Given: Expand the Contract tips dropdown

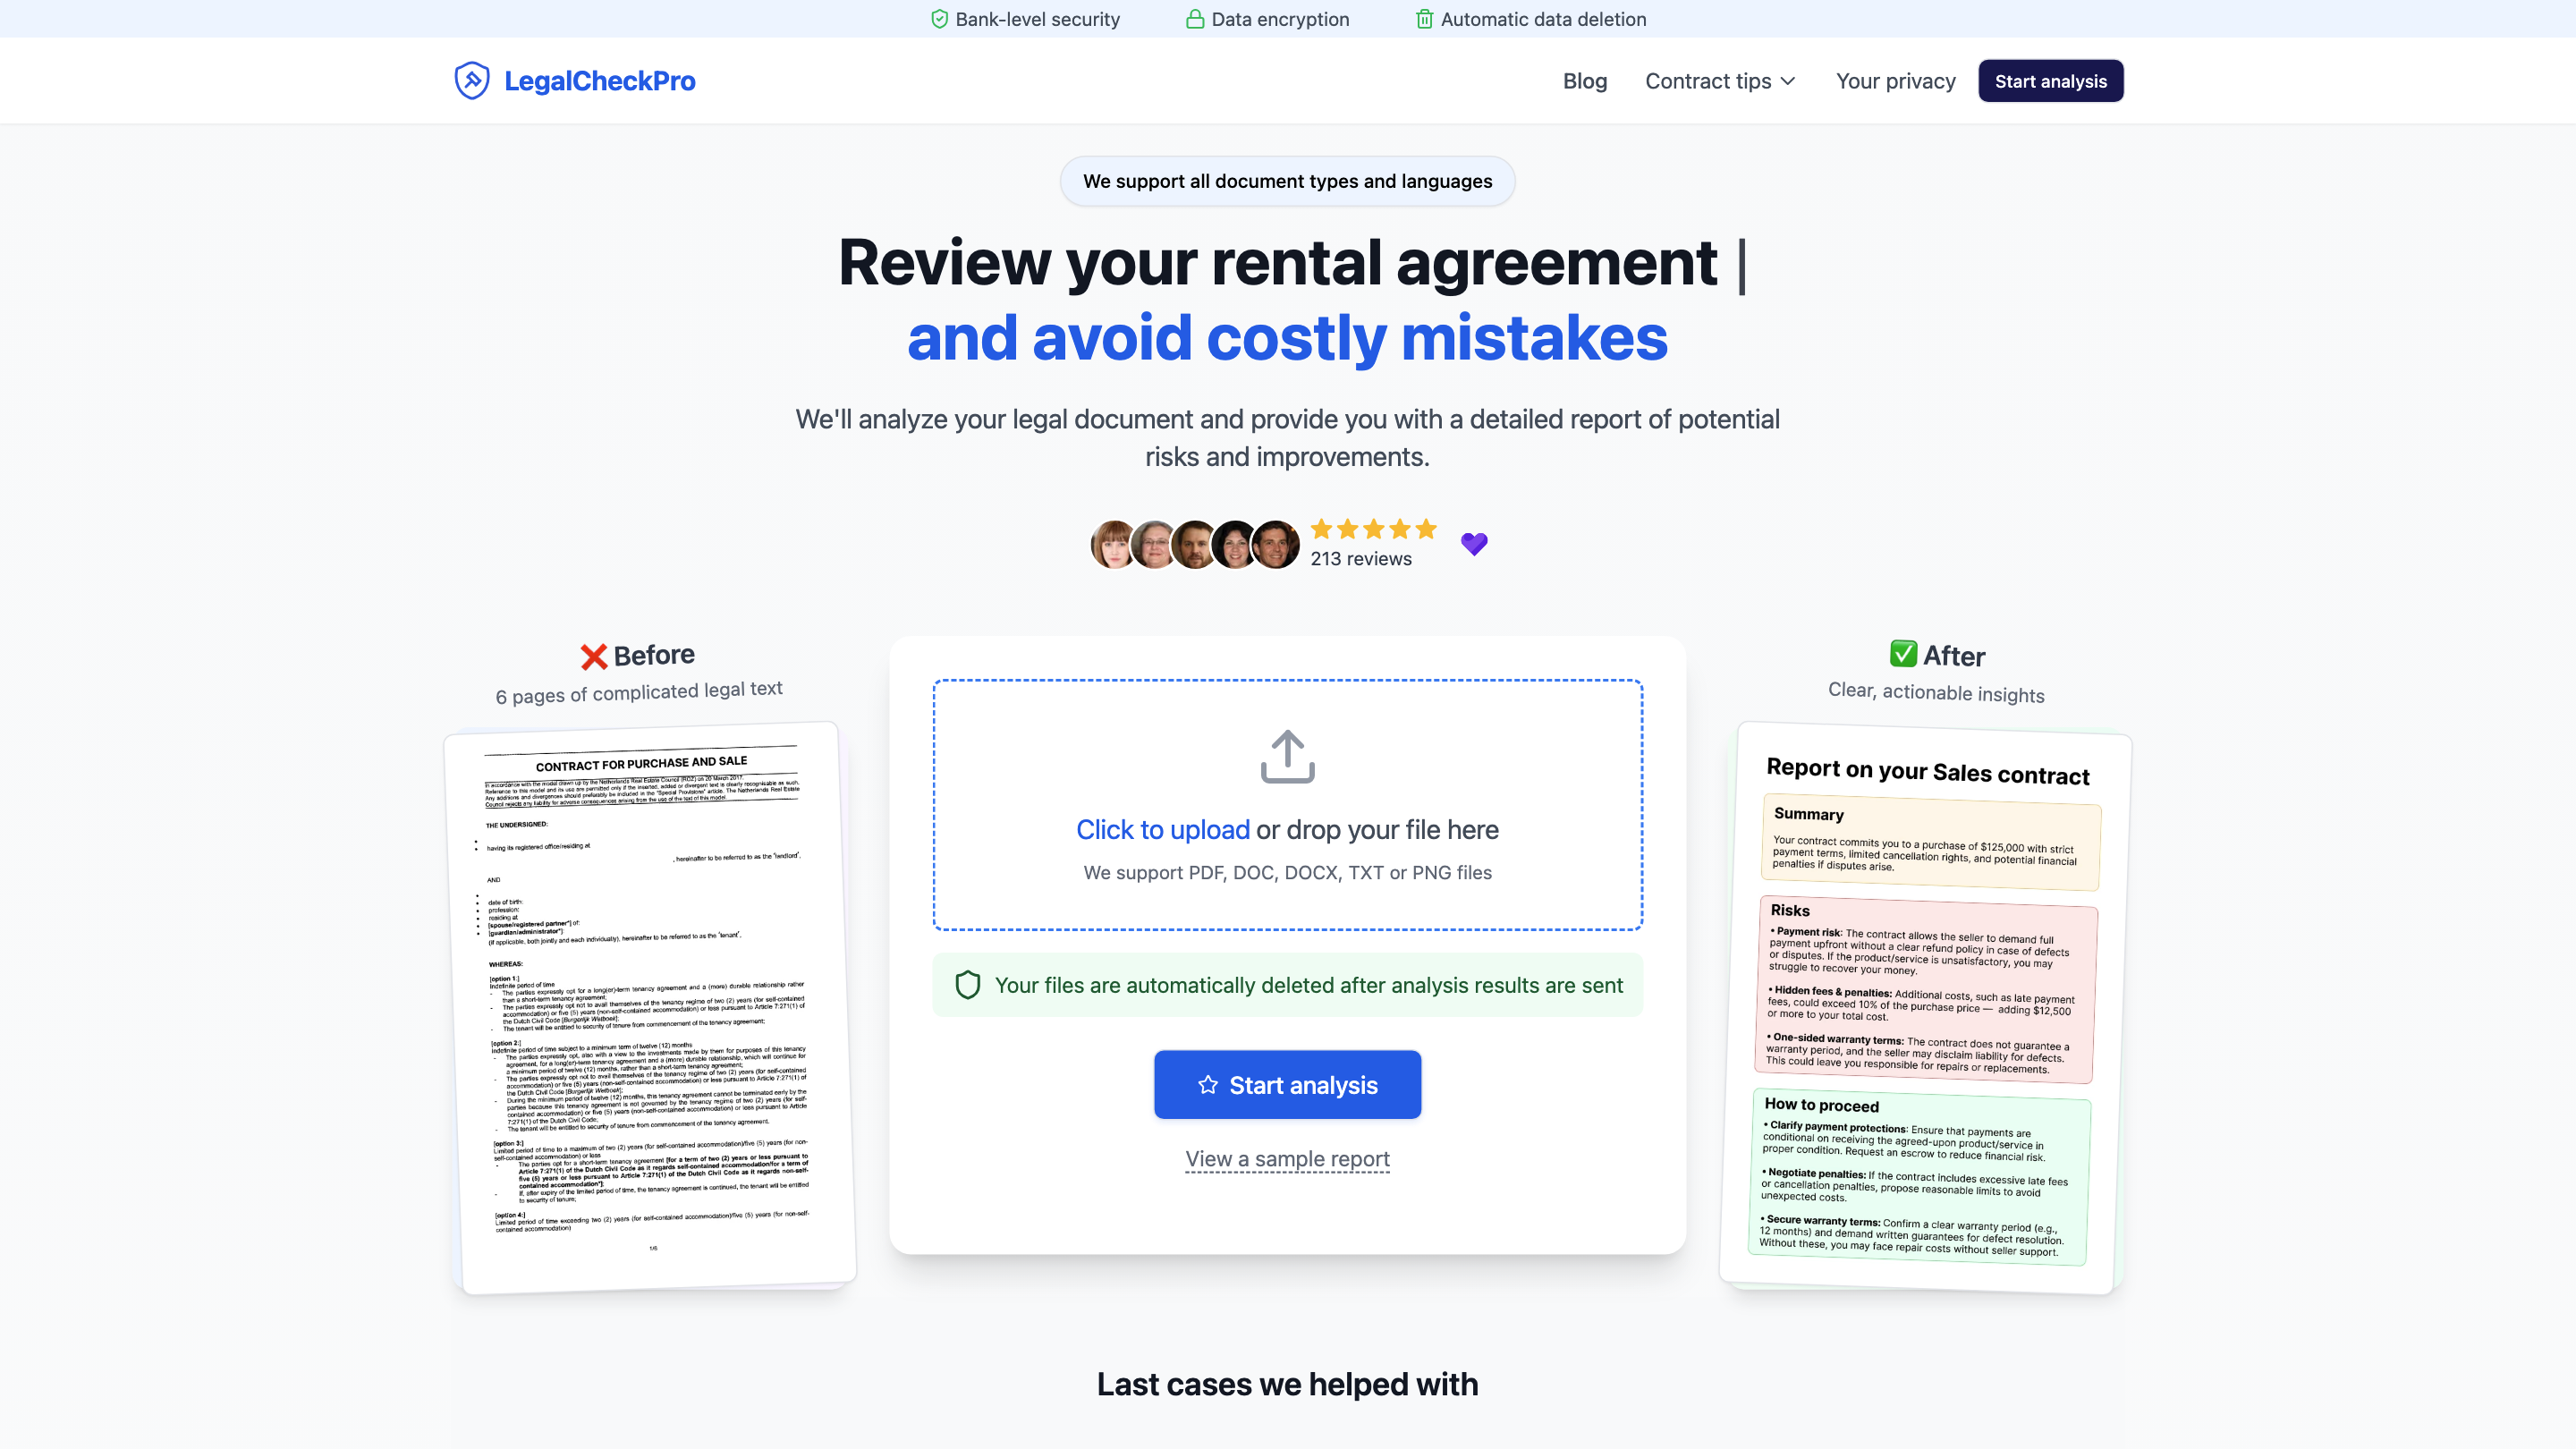Looking at the screenshot, I should [1719, 81].
